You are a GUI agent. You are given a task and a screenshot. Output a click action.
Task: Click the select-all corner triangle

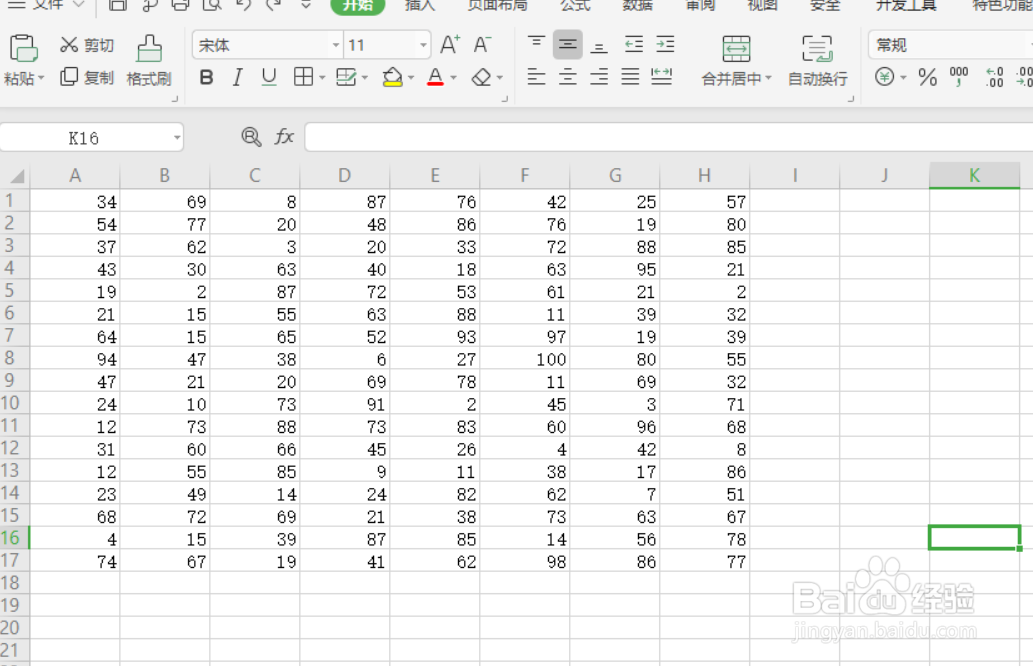tap(16, 176)
